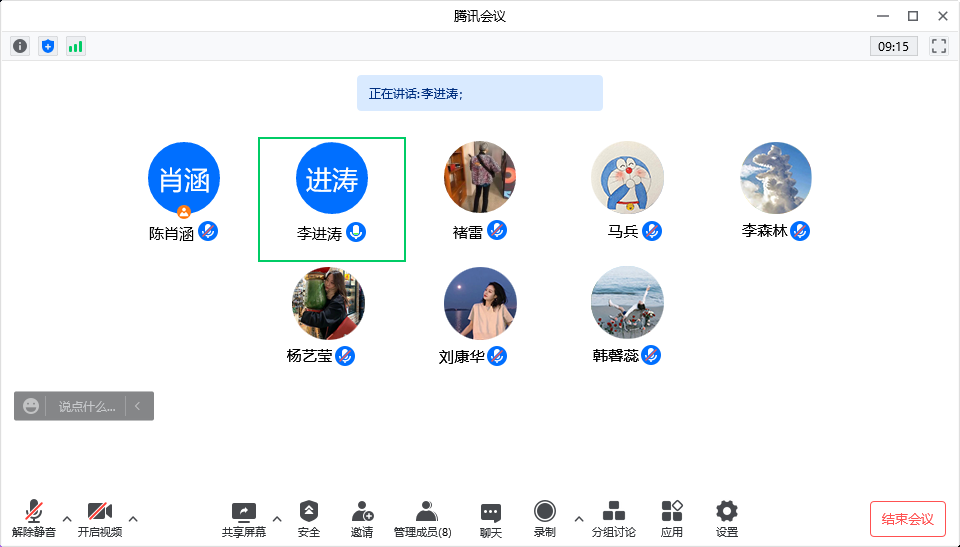Screen dimensions: 960x547
Task: Open the Chat (聊天) panel
Action: coord(490,519)
